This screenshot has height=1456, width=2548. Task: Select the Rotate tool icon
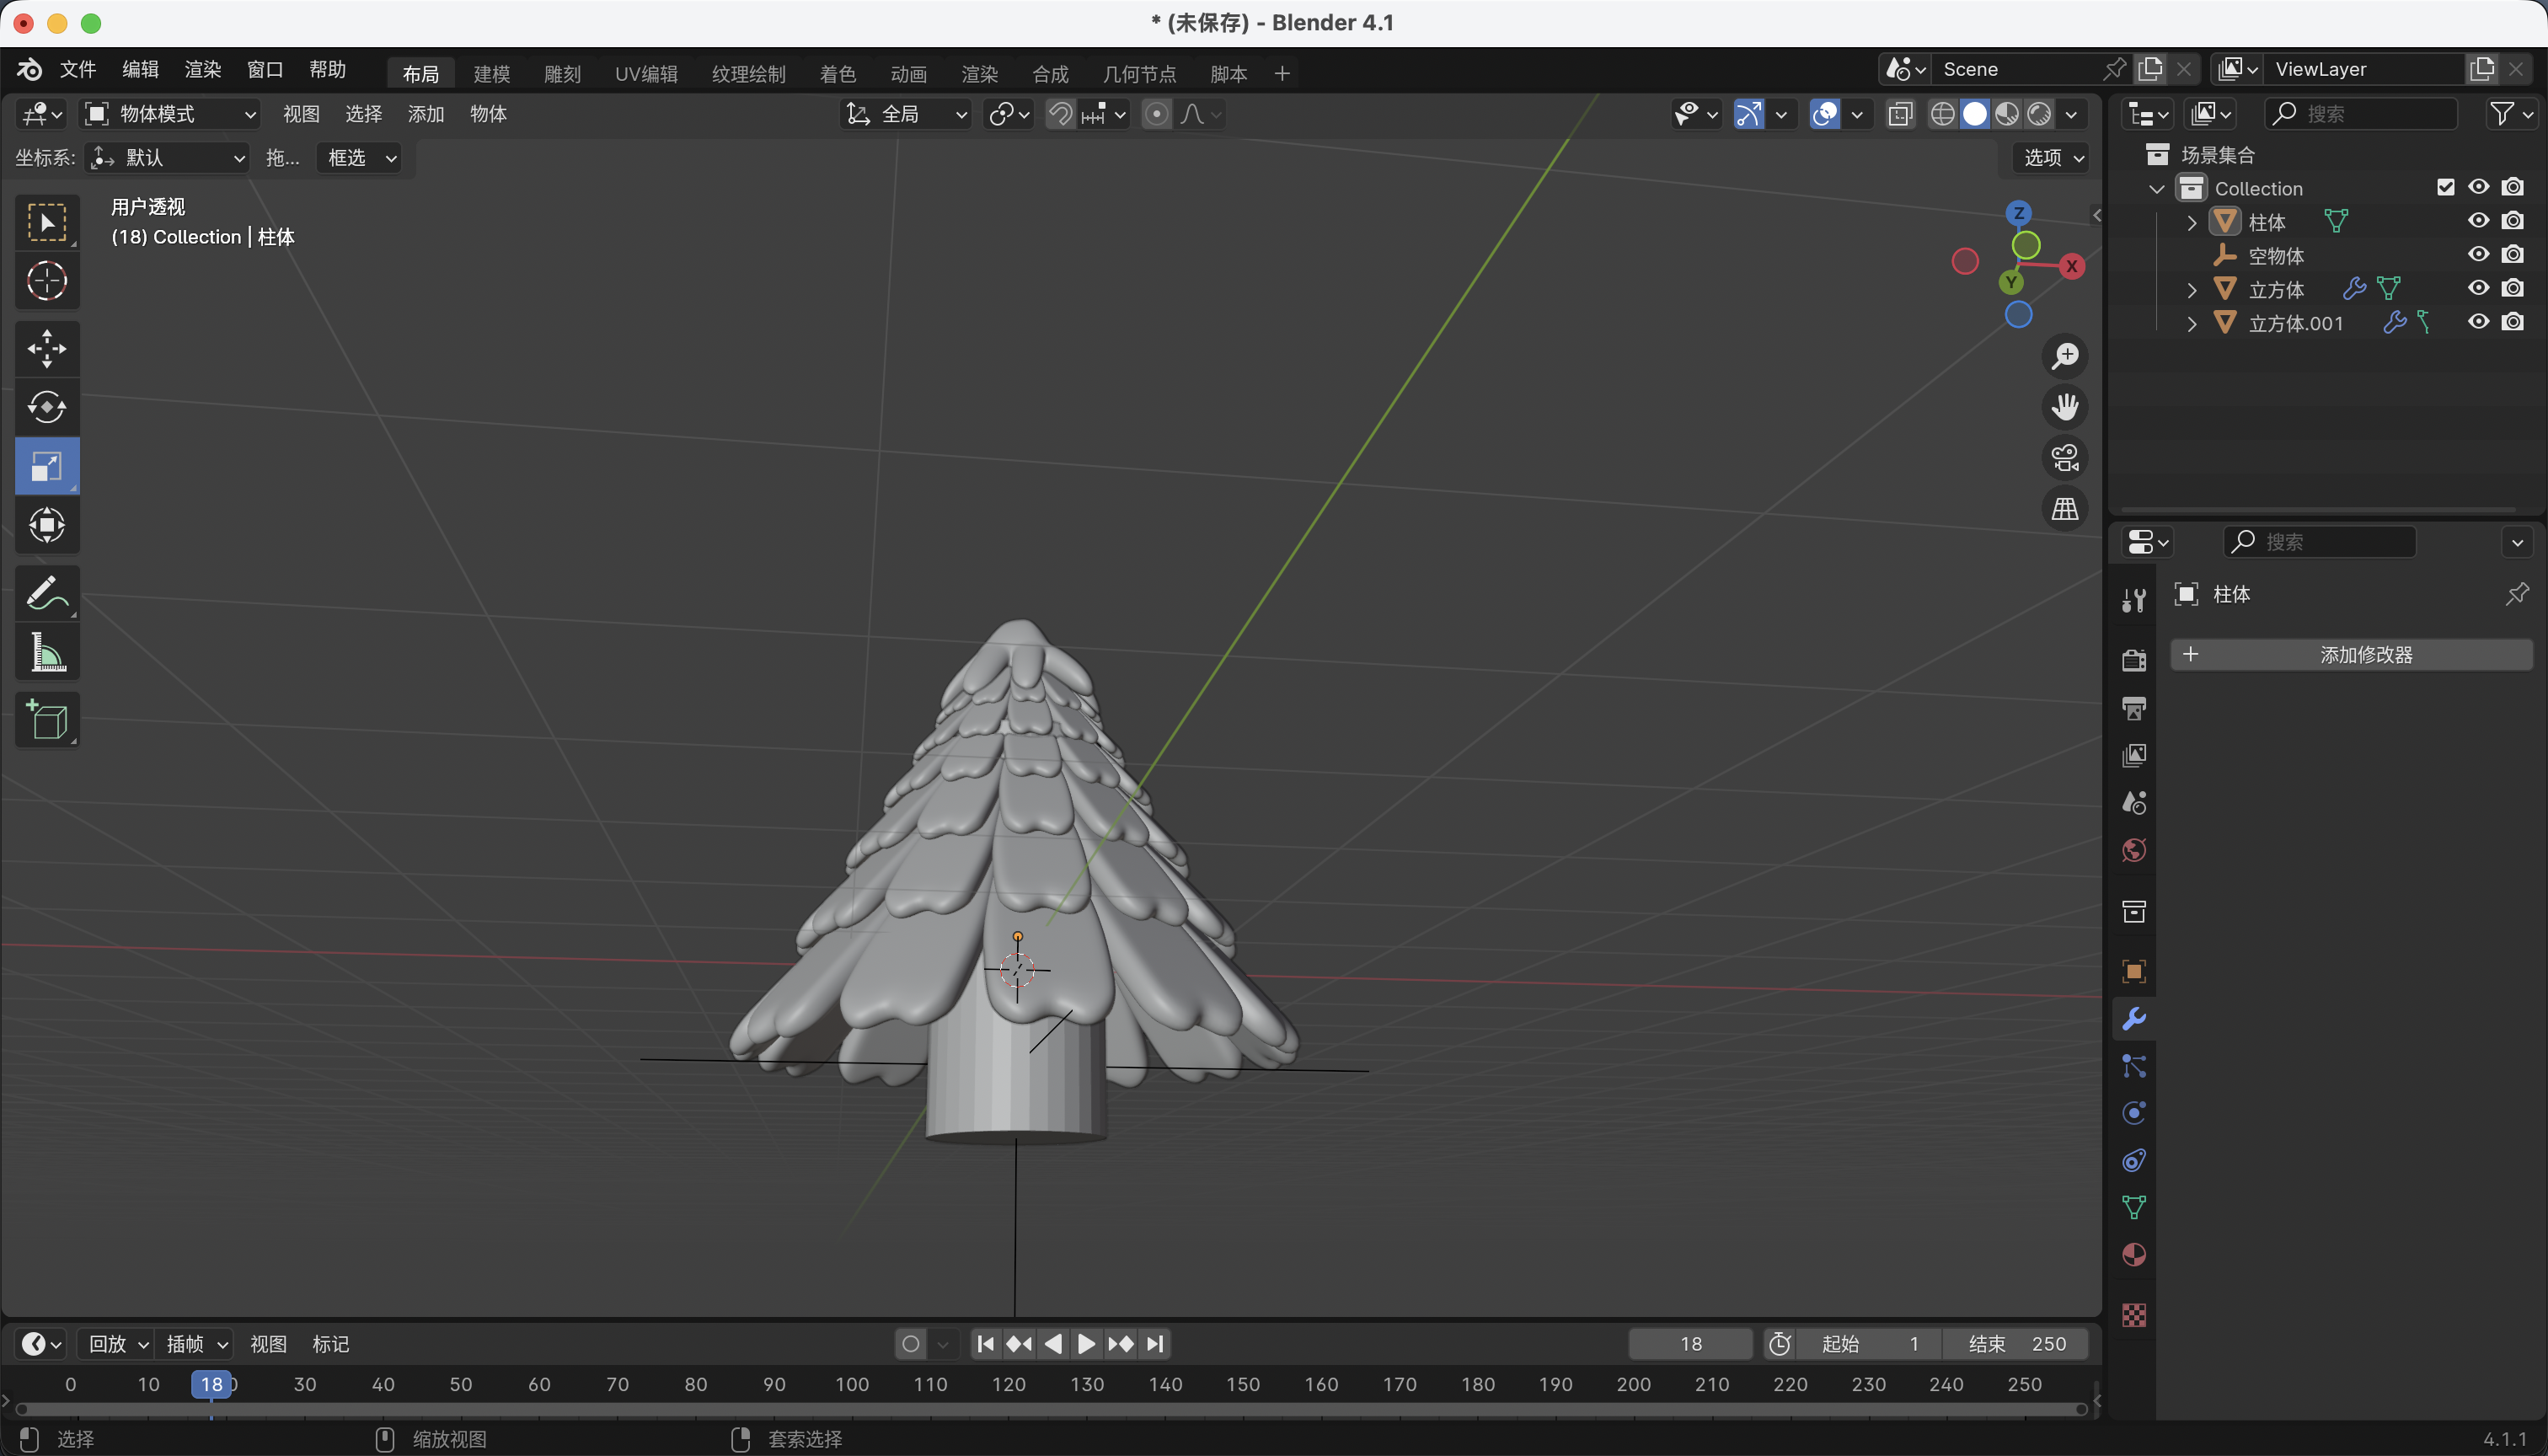pyautogui.click(x=47, y=407)
